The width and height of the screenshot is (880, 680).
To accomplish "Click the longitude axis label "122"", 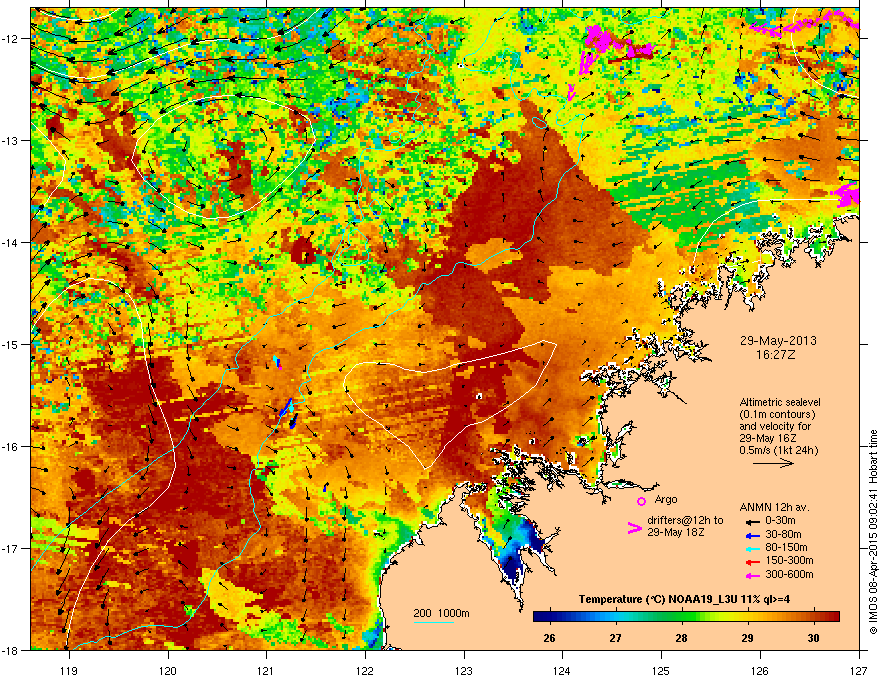I will (365, 670).
